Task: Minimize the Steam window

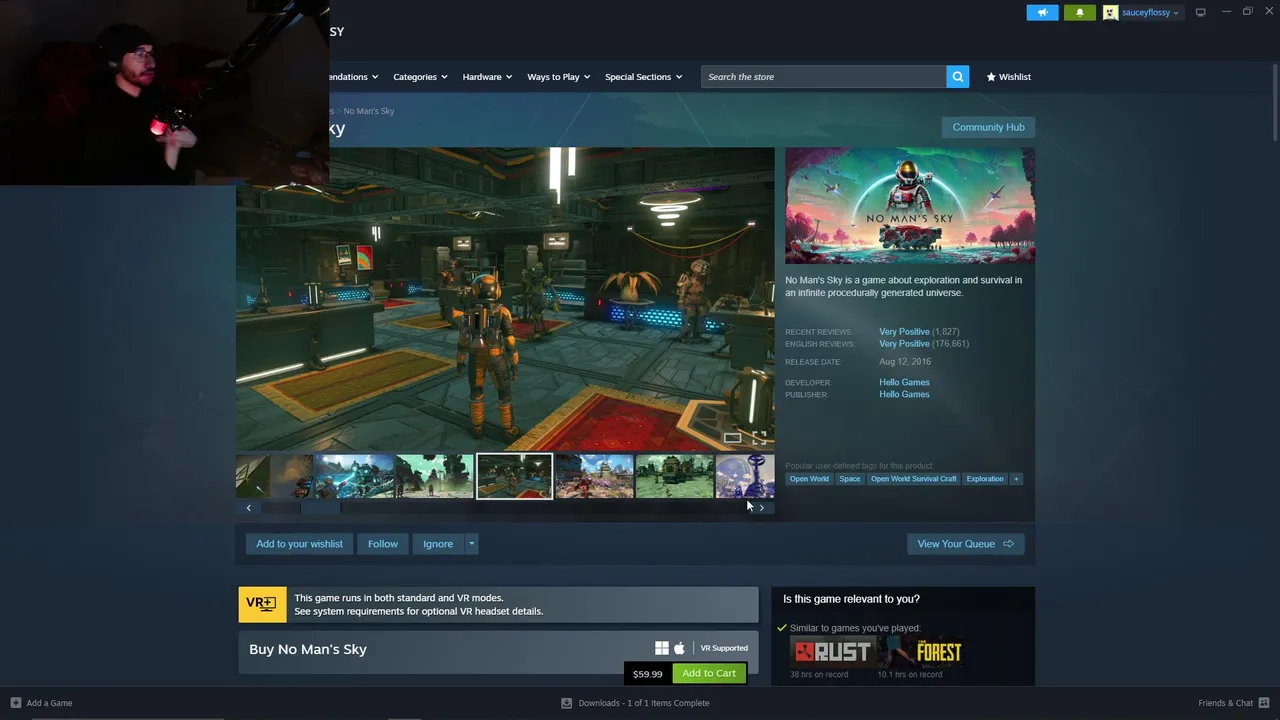Action: [1226, 12]
